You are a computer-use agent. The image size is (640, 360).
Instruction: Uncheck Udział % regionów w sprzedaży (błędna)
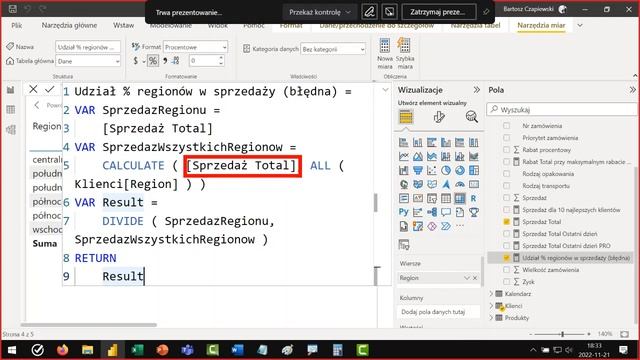507,258
